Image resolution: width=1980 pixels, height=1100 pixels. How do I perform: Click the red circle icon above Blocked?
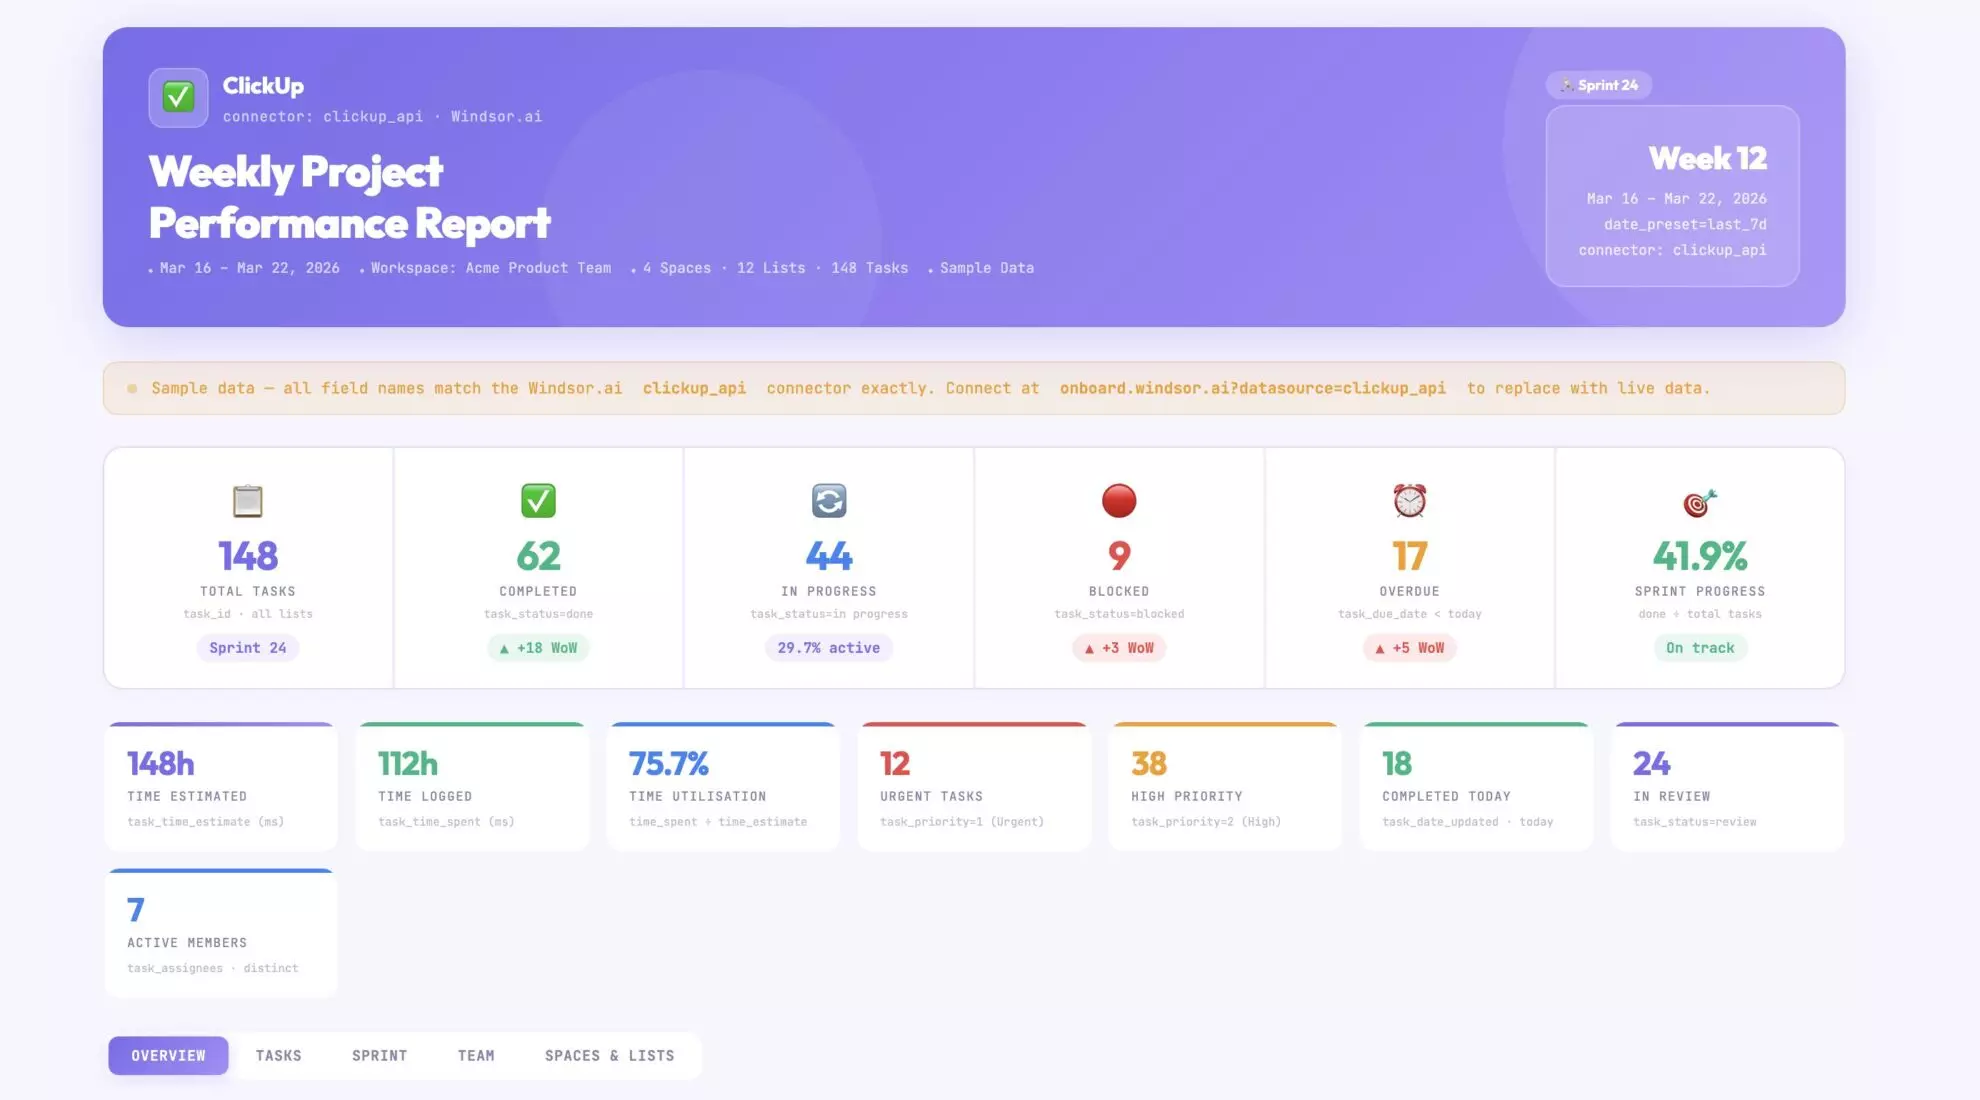pos(1119,502)
